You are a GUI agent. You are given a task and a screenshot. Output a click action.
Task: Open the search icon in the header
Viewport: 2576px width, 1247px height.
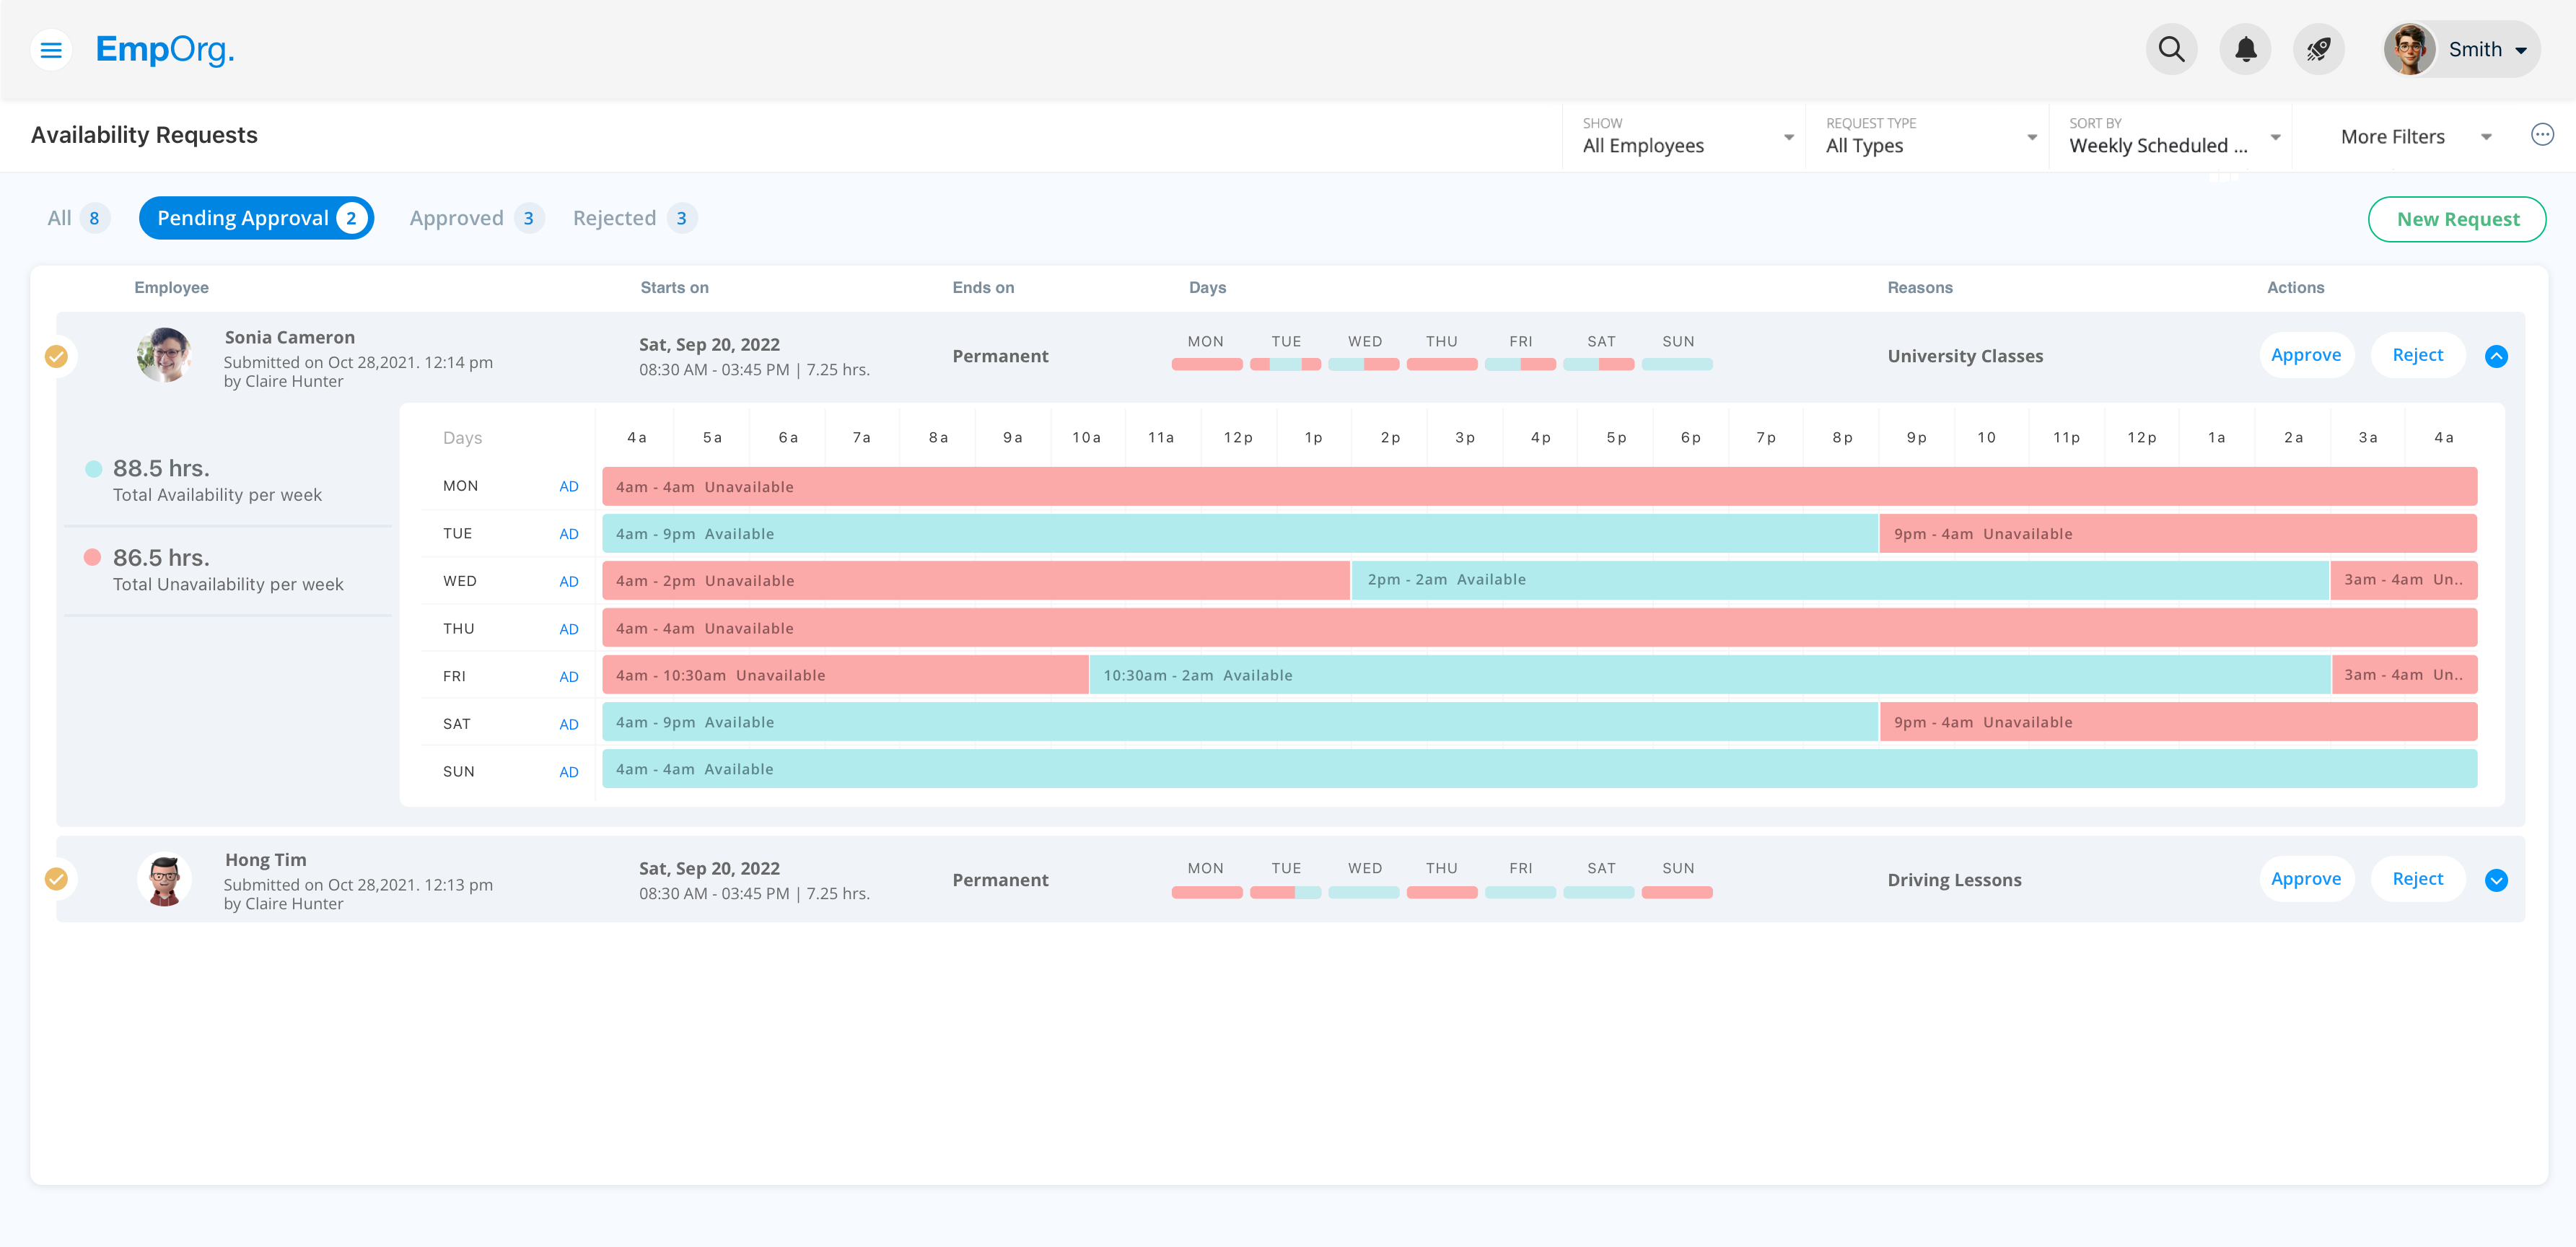2171,48
